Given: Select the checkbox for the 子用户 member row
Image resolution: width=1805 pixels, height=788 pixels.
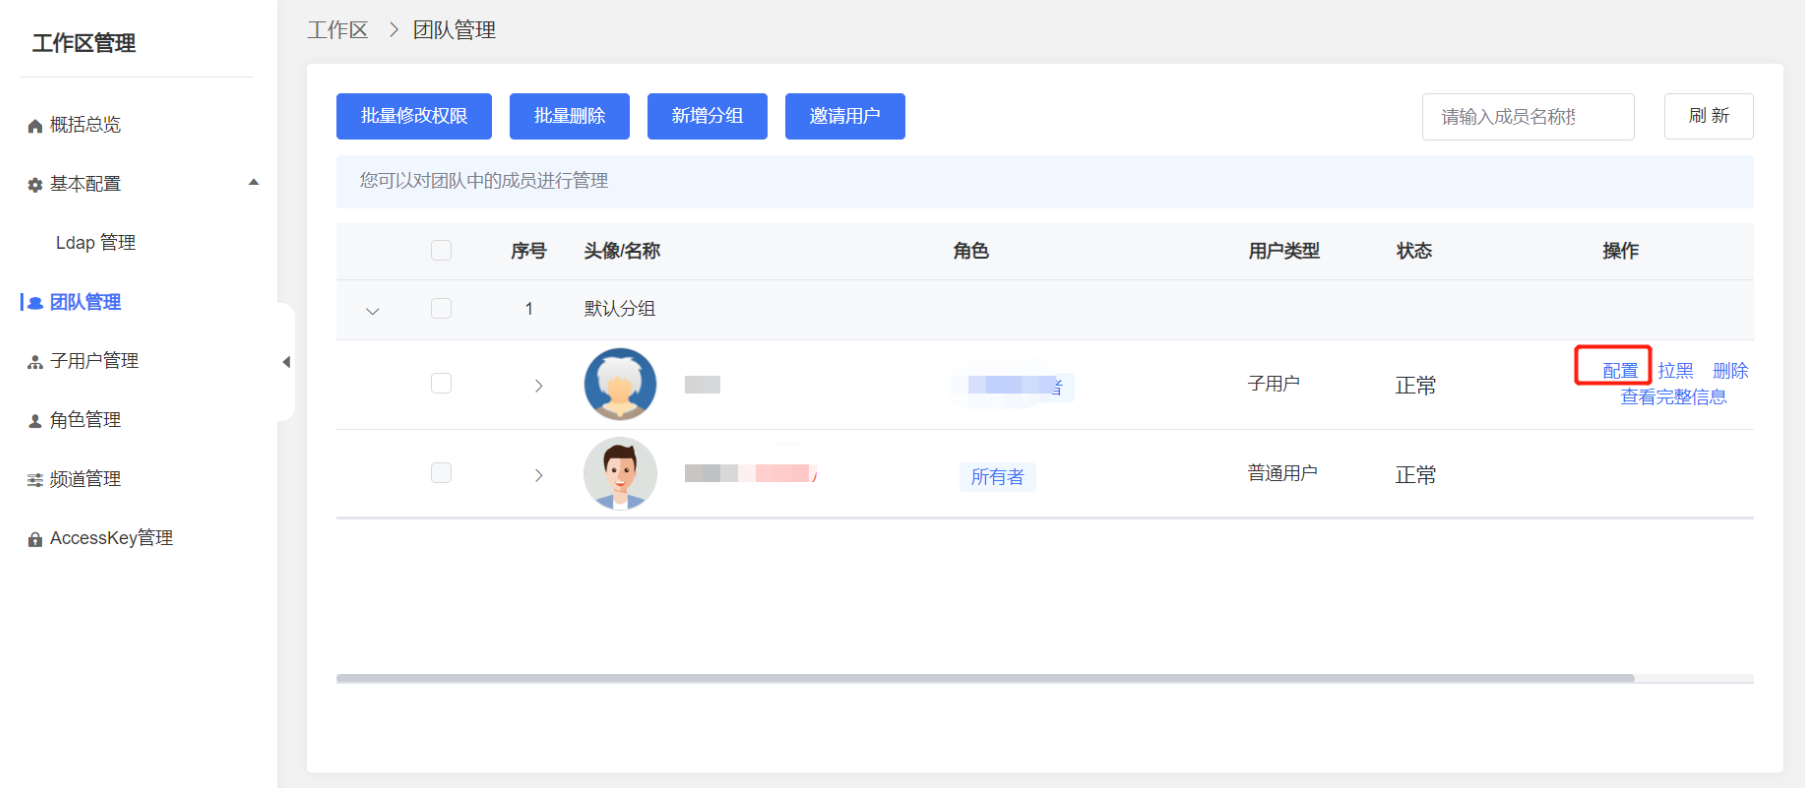Looking at the screenshot, I should click(x=441, y=383).
